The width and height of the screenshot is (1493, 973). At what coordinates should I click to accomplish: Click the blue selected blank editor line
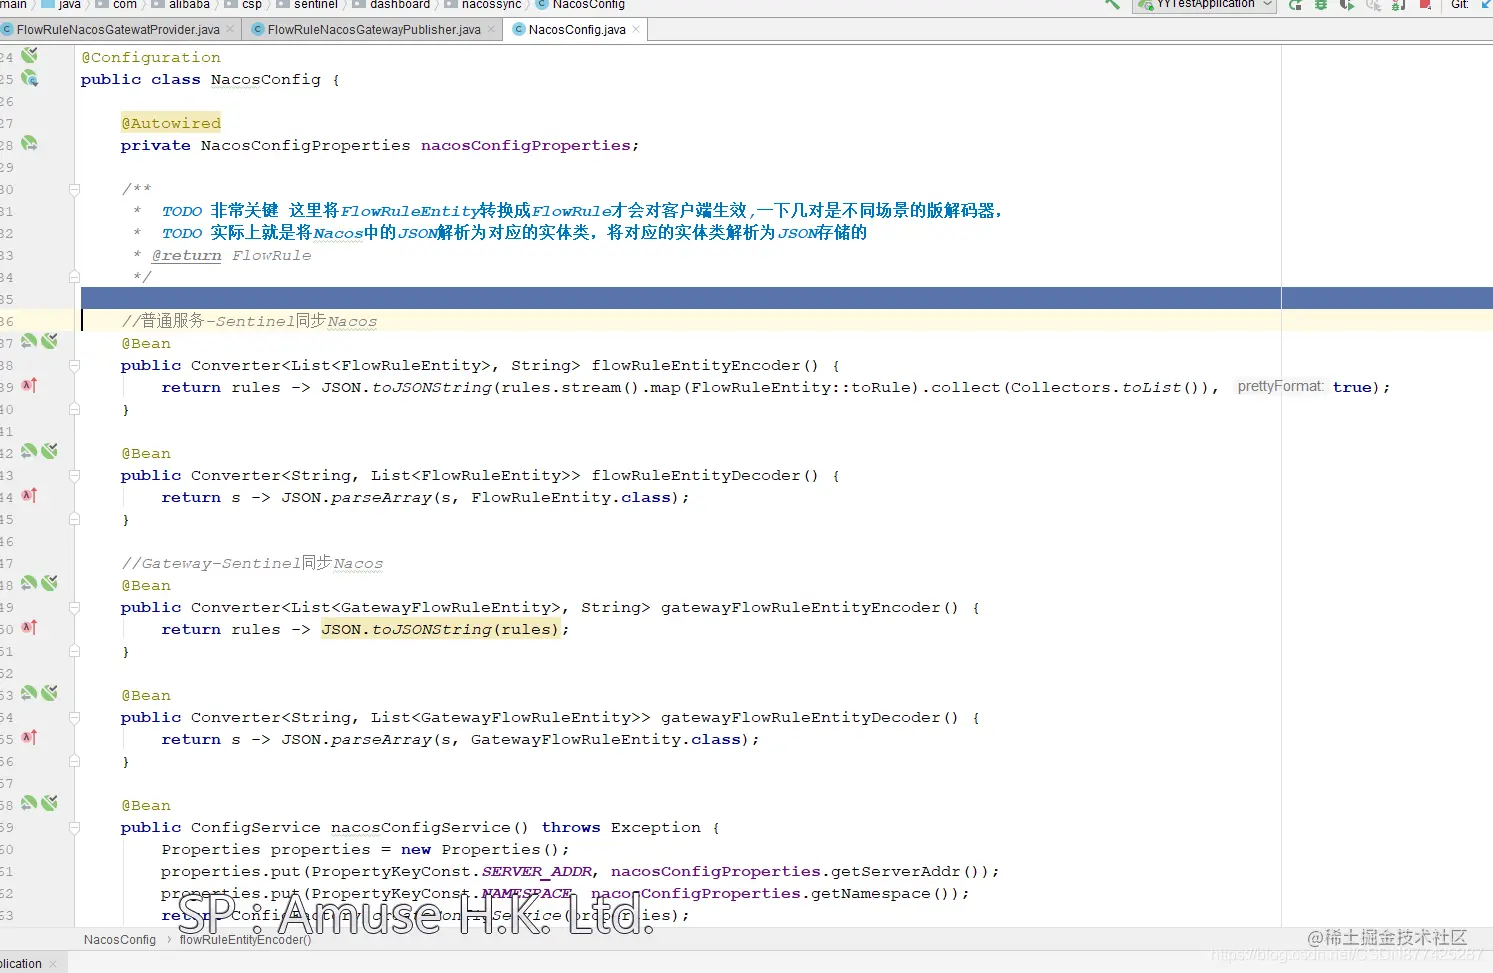(x=786, y=298)
